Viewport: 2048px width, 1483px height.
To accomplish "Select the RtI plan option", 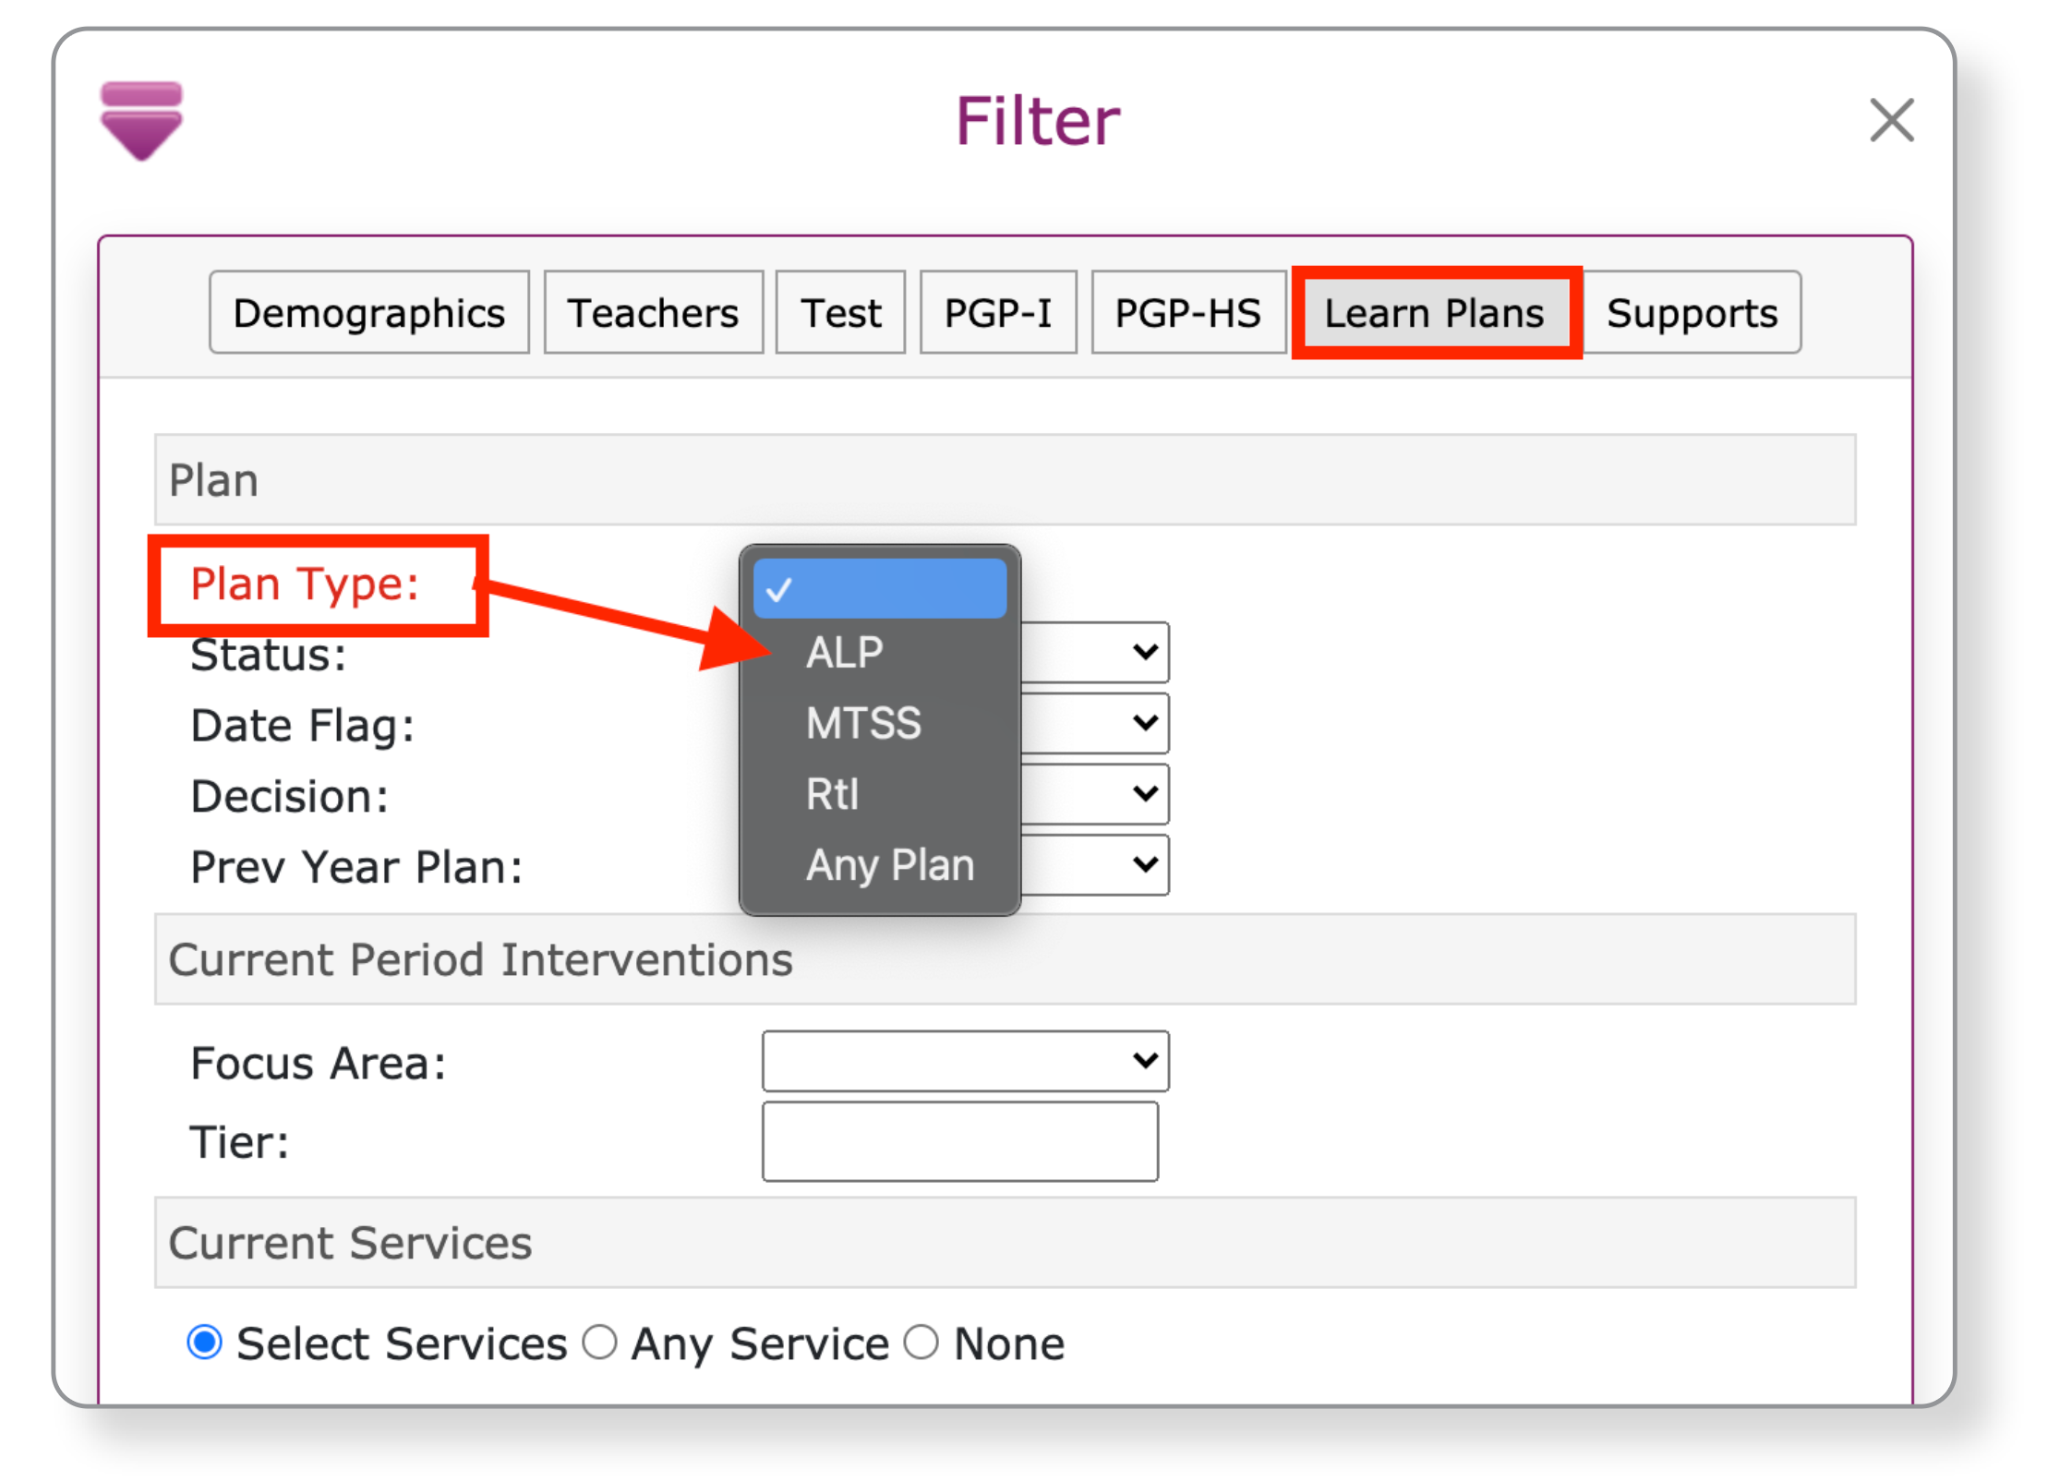I will (832, 794).
